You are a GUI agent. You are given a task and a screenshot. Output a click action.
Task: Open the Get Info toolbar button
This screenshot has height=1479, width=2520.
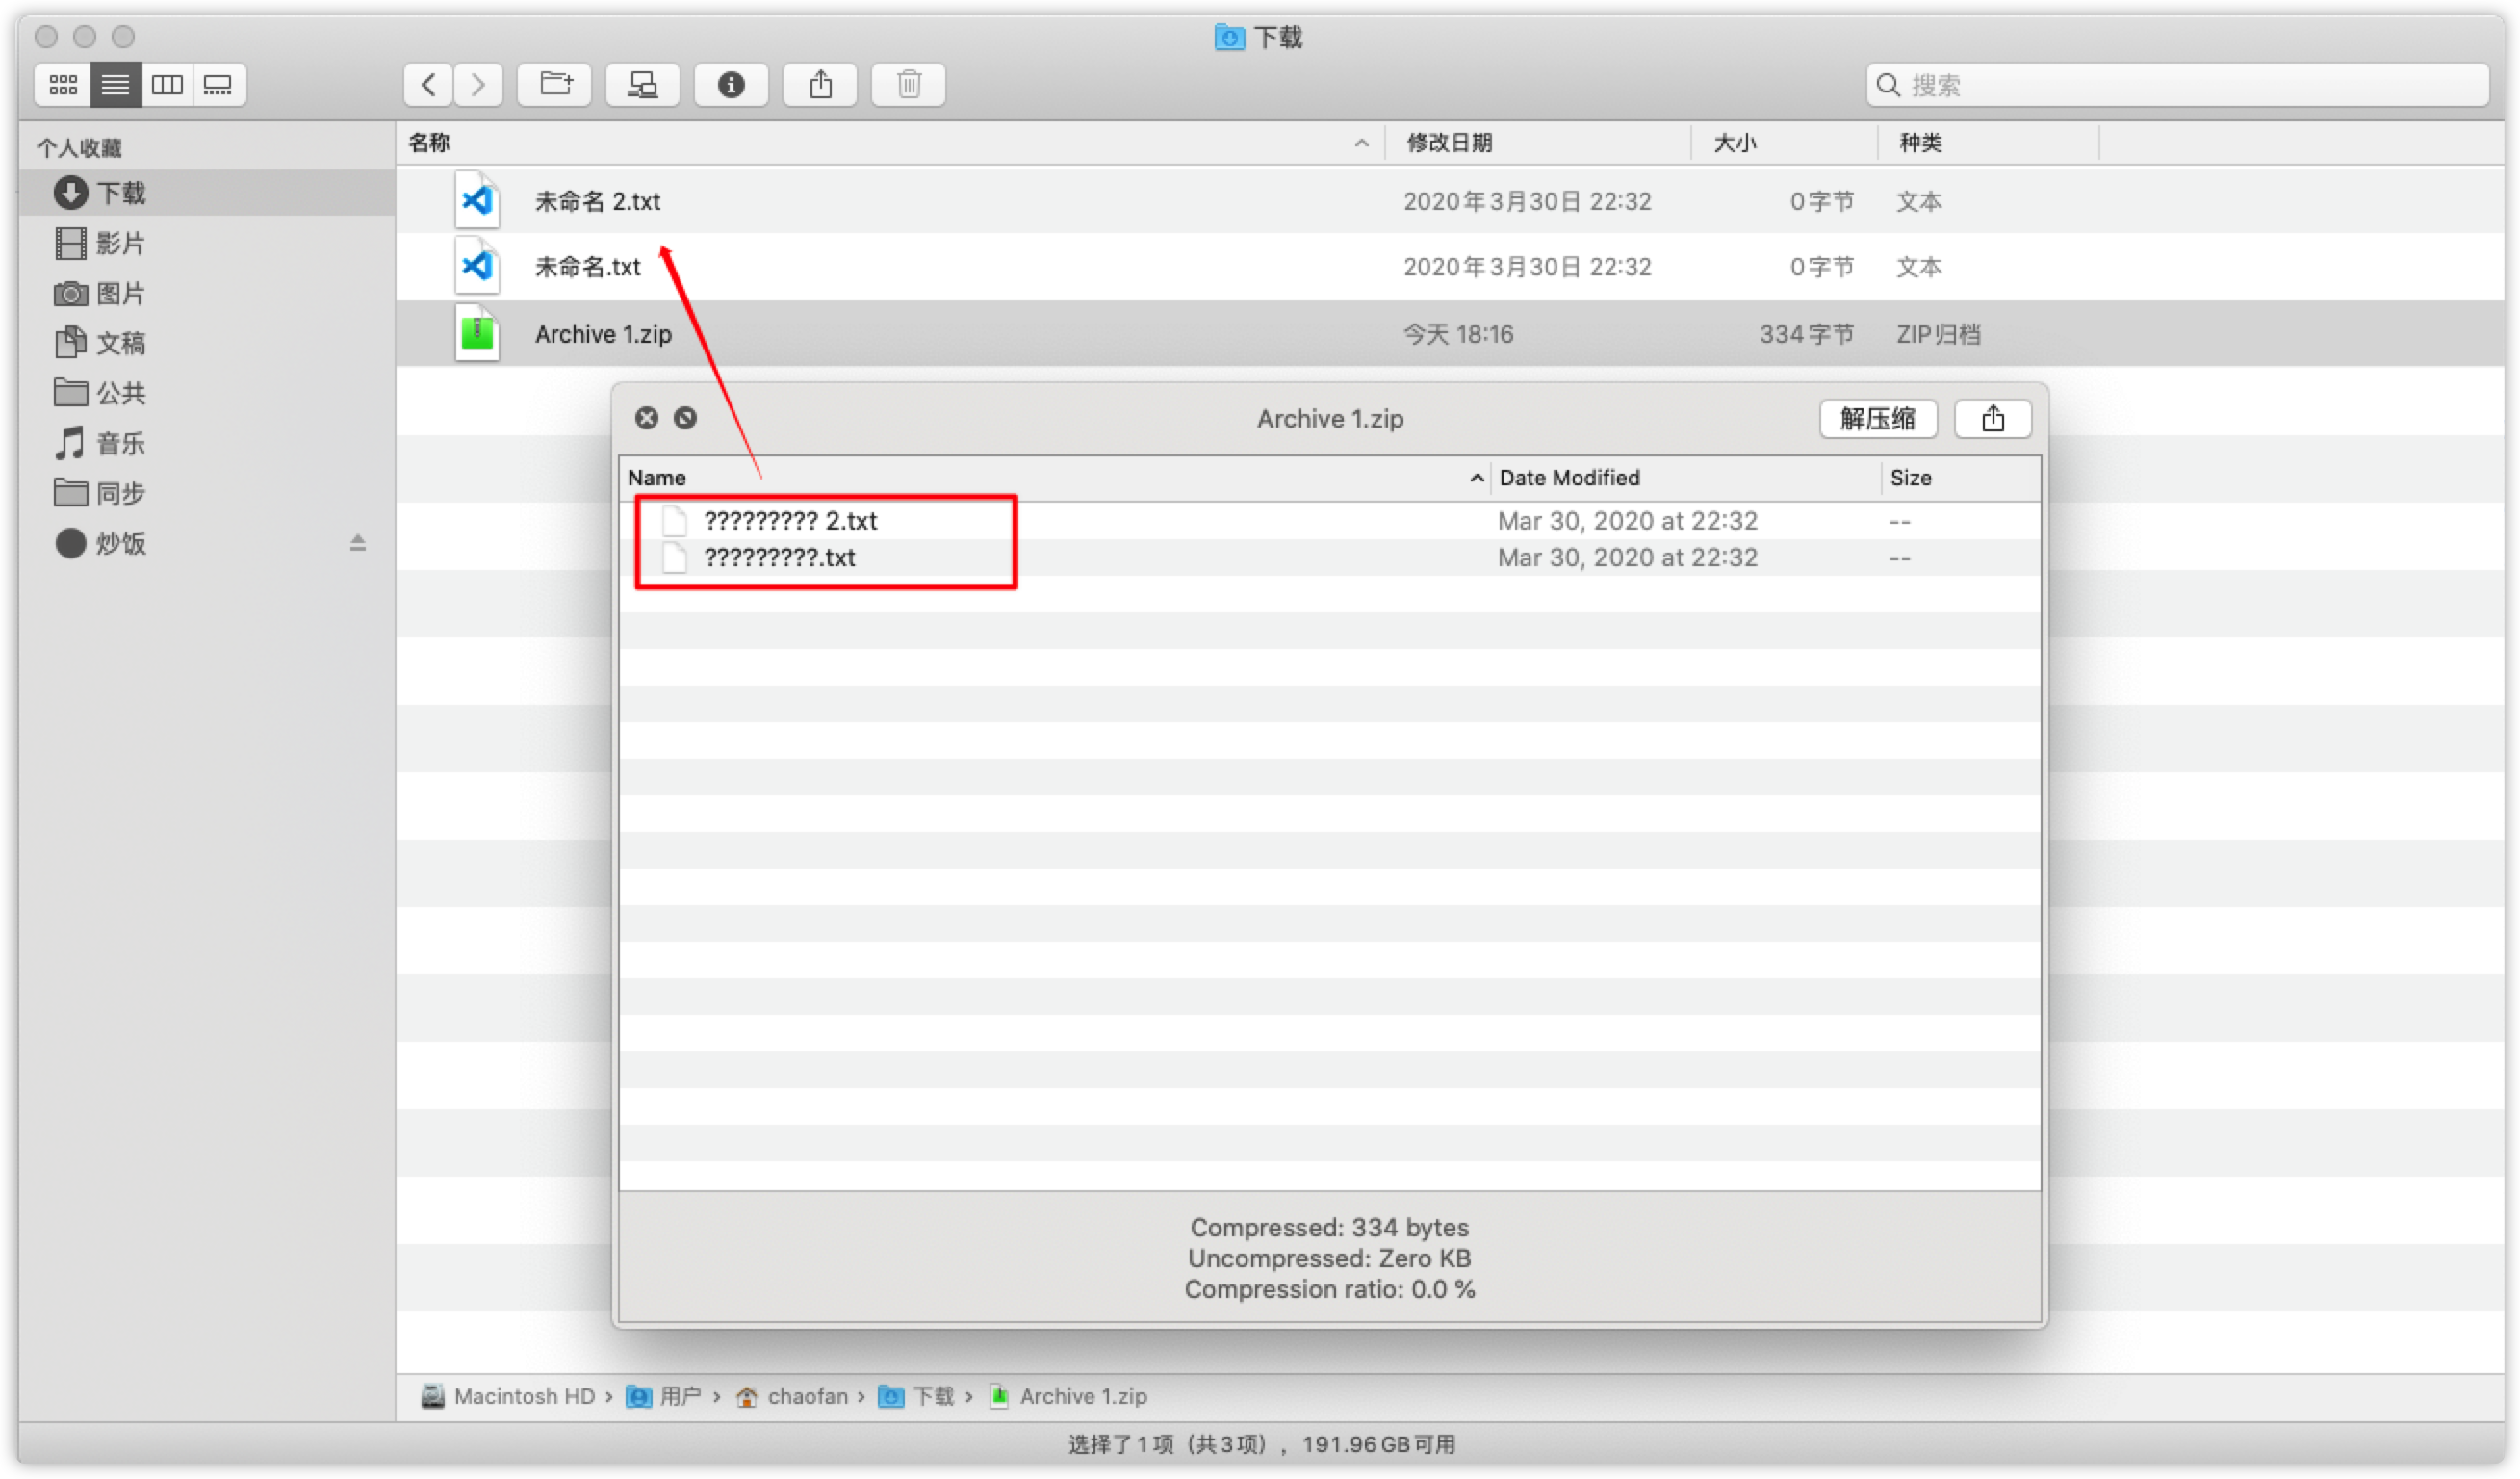tap(731, 85)
